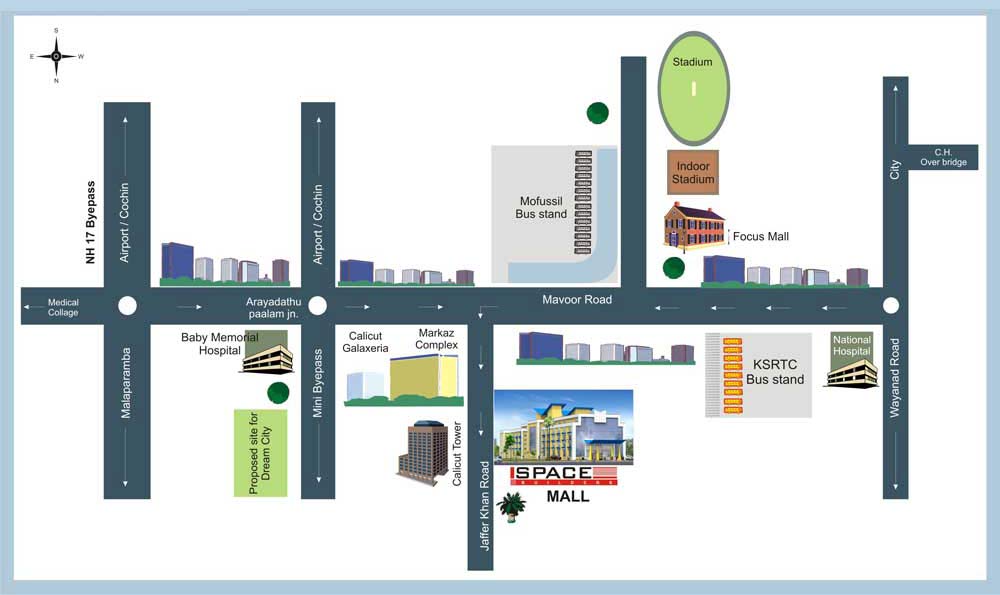Viewport: 1000px width, 595px height.
Task: Click the green oval Stadium
Action: pos(693,89)
